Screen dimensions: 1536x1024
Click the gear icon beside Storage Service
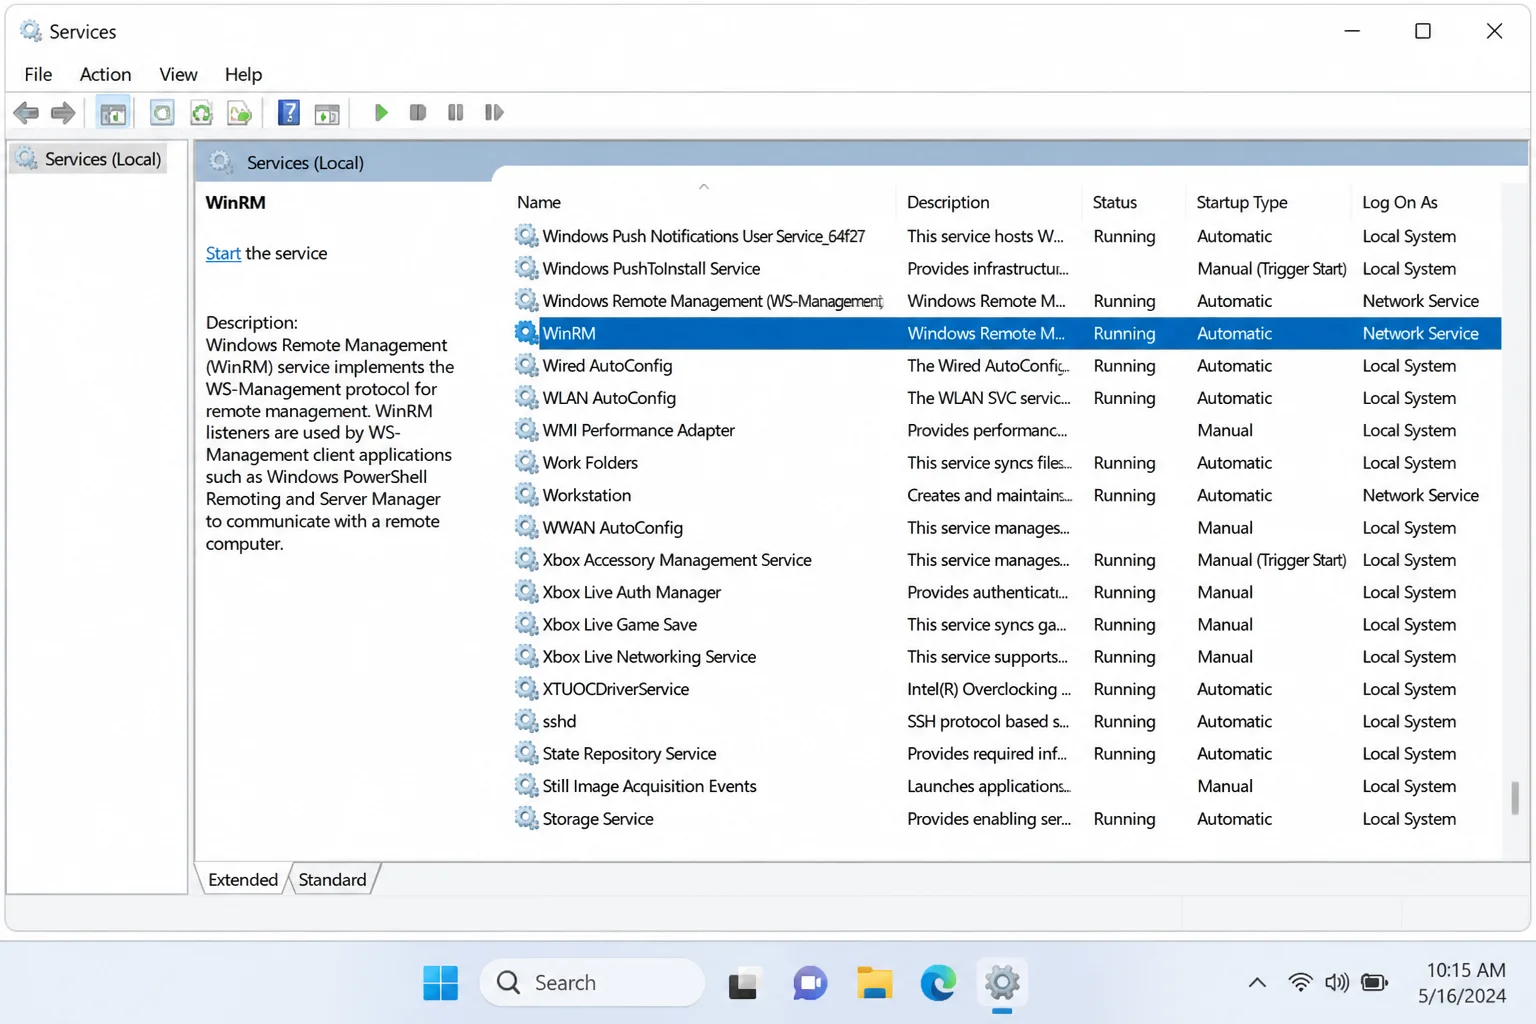pyautogui.click(x=526, y=818)
